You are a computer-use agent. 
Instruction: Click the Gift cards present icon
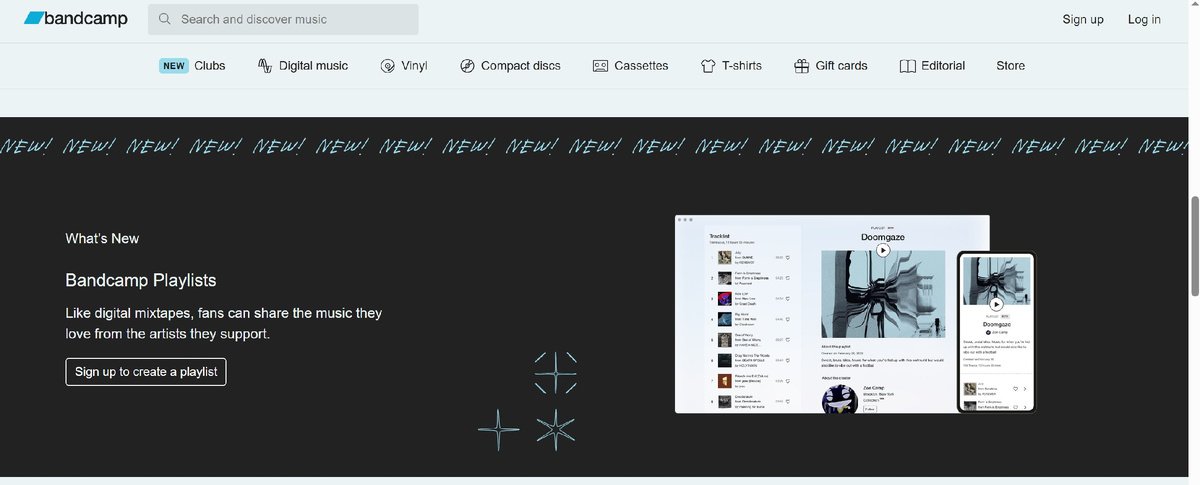click(801, 66)
